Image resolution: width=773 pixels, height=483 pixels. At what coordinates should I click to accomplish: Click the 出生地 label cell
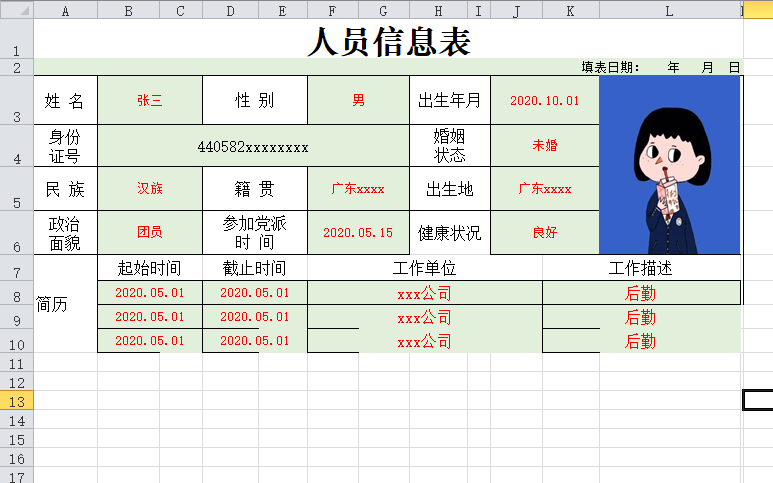click(450, 189)
